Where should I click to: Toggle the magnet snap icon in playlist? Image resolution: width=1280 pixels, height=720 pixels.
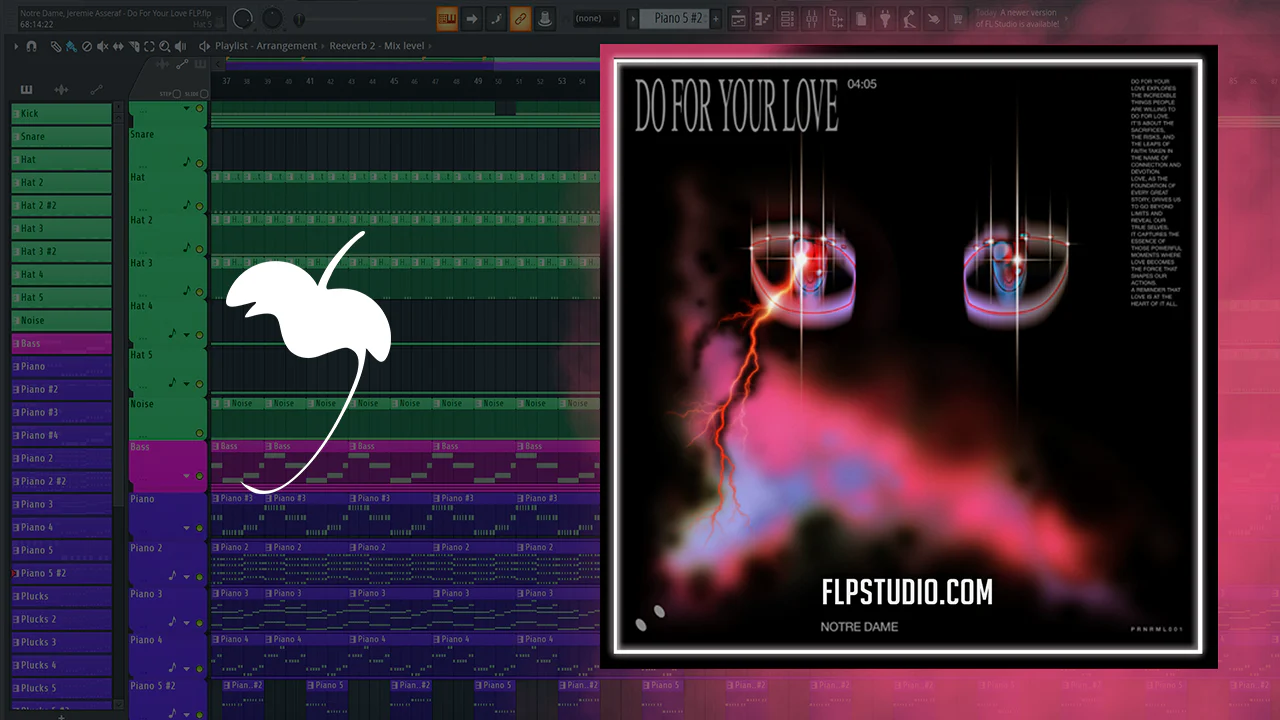click(x=31, y=46)
